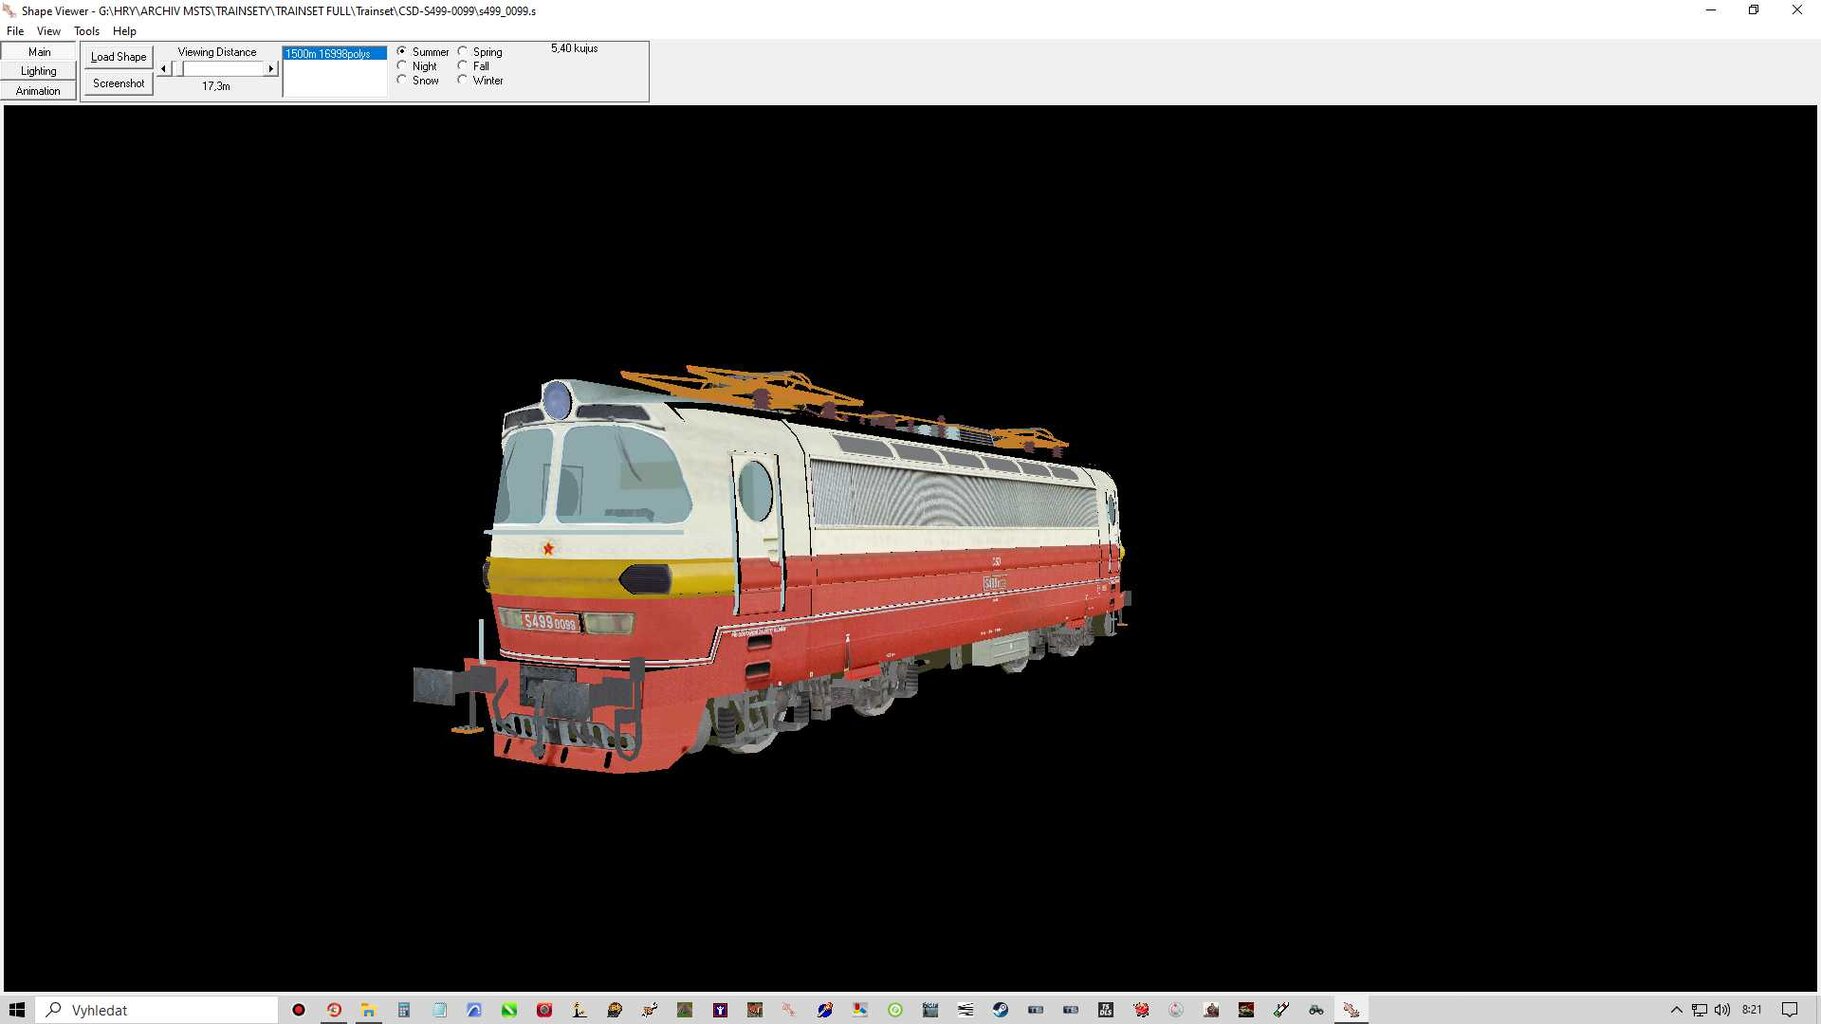Click the Viewing Distance left arrow
This screenshot has height=1024, width=1821.
(164, 69)
